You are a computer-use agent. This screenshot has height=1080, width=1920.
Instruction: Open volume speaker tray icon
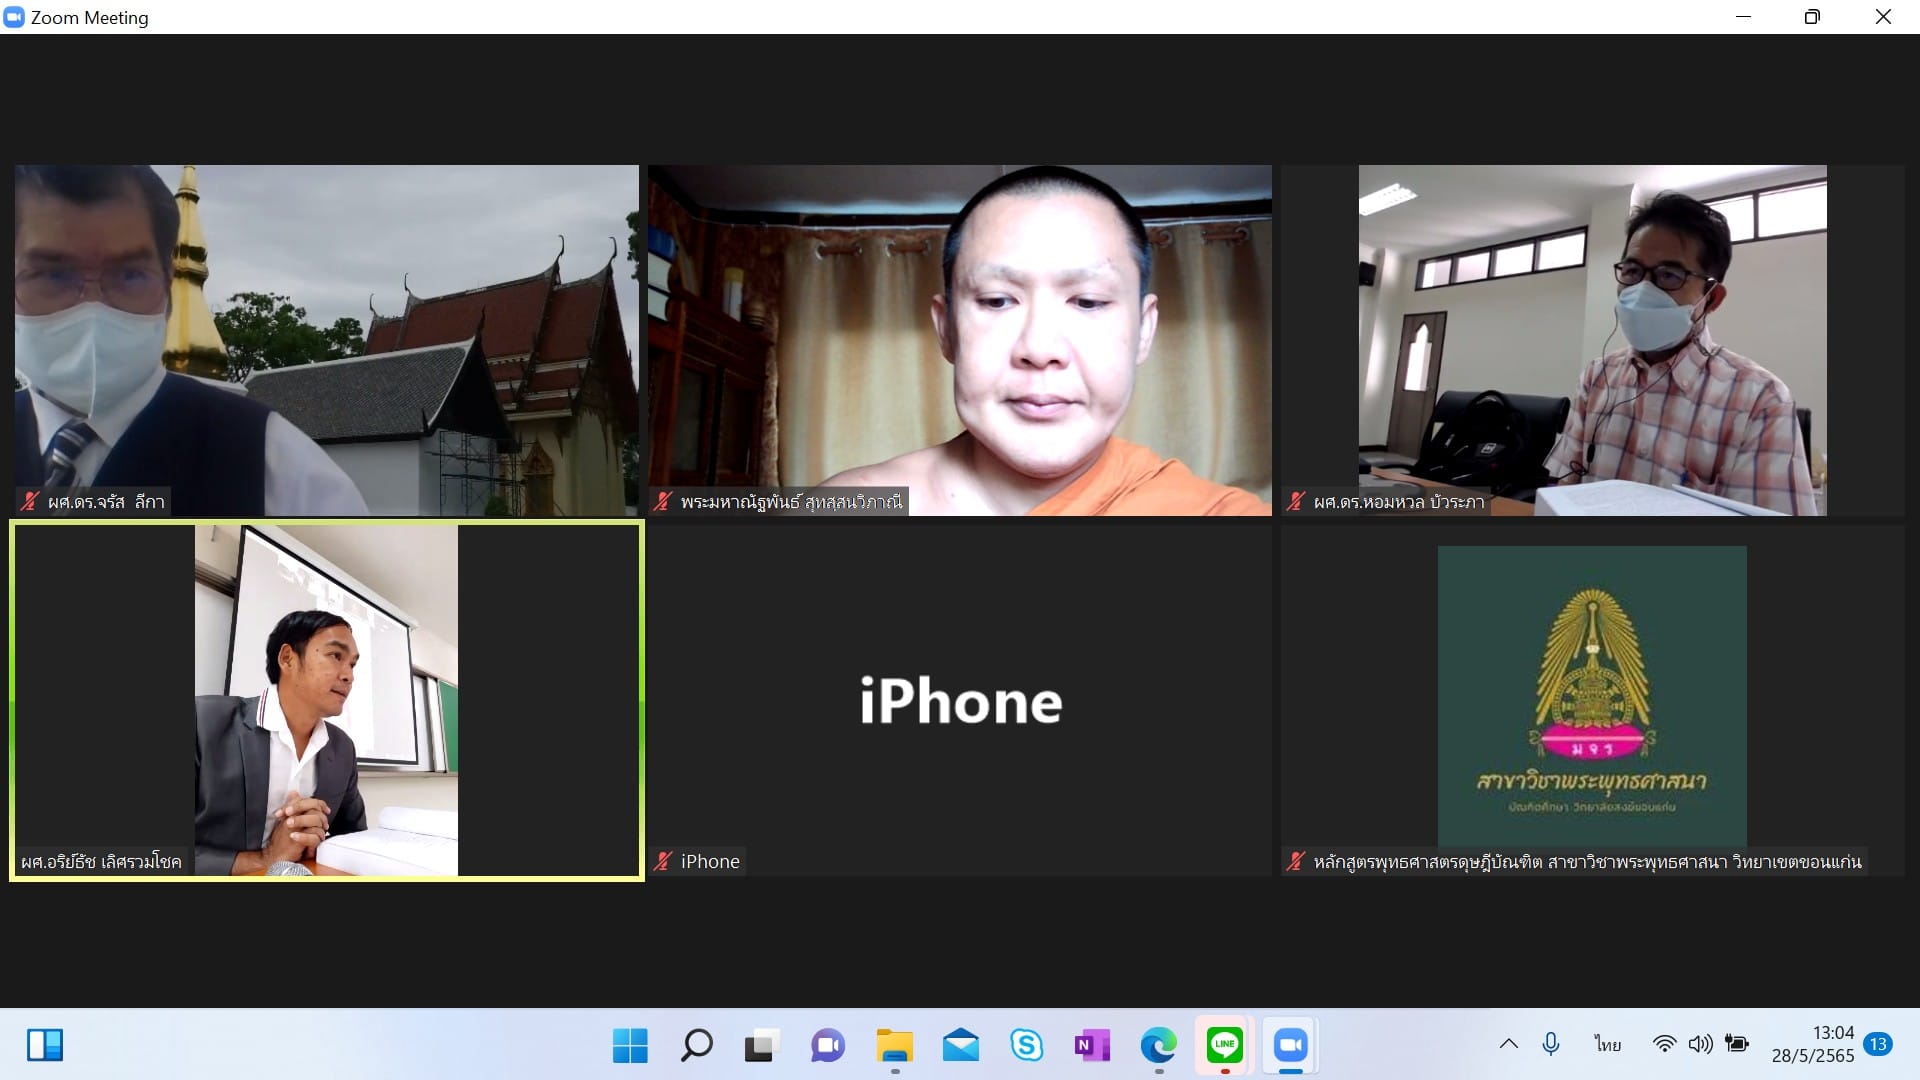[1700, 1045]
